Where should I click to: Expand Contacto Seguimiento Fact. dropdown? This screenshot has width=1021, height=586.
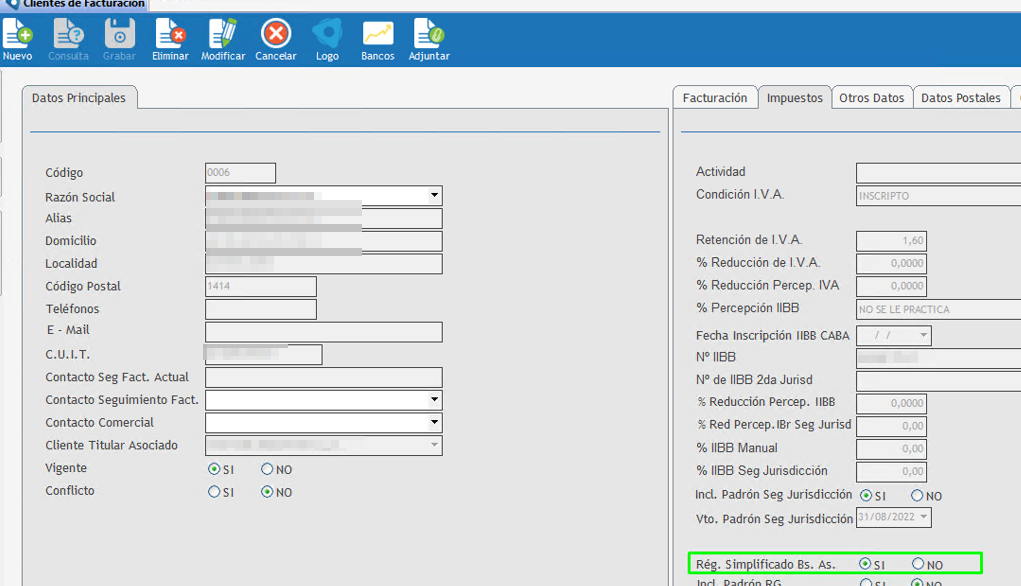[434, 400]
